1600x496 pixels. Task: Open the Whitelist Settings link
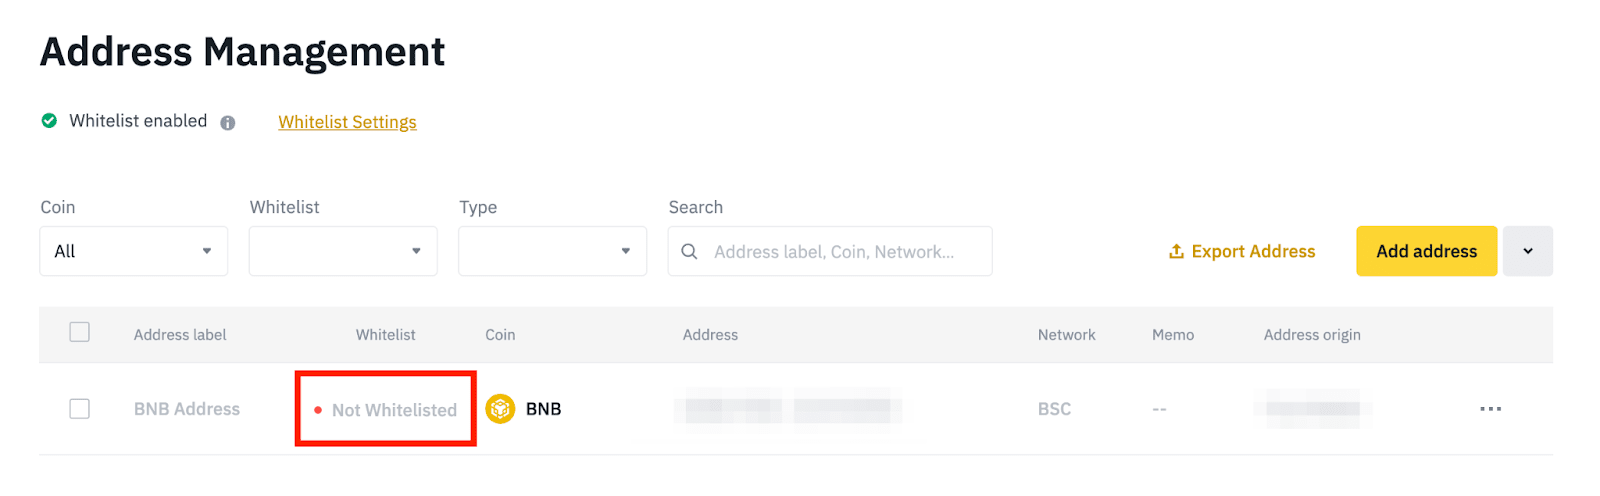(x=347, y=122)
